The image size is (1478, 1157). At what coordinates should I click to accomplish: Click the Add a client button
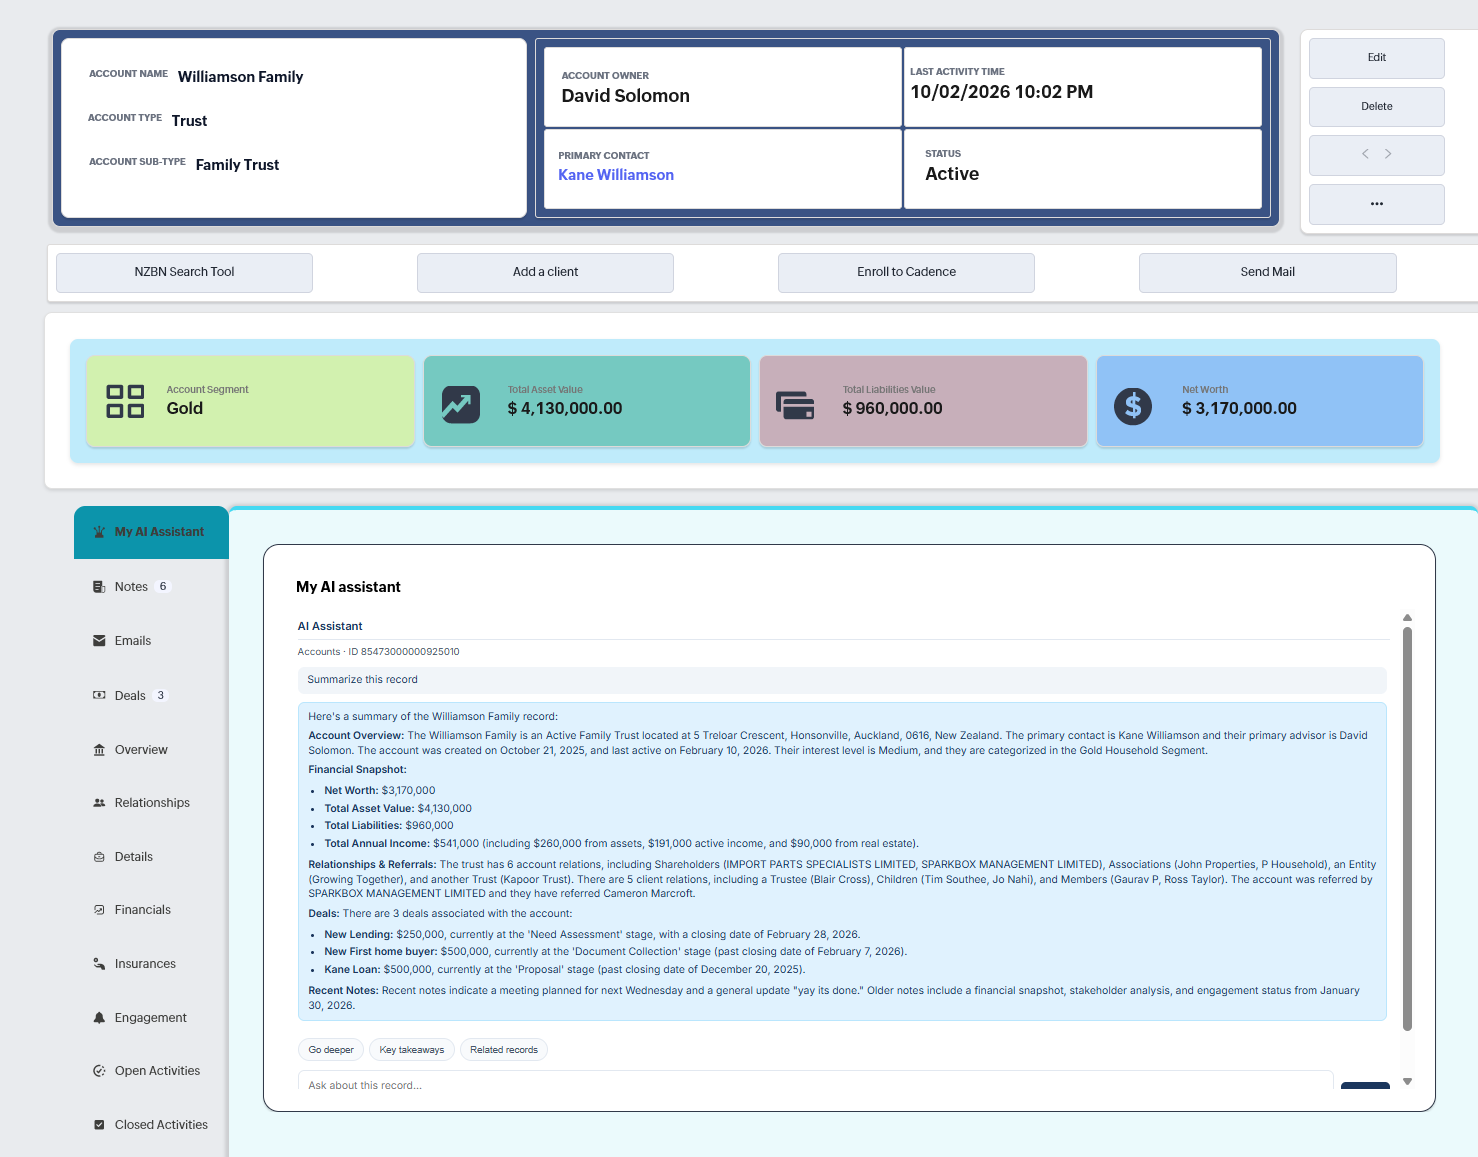tap(545, 272)
